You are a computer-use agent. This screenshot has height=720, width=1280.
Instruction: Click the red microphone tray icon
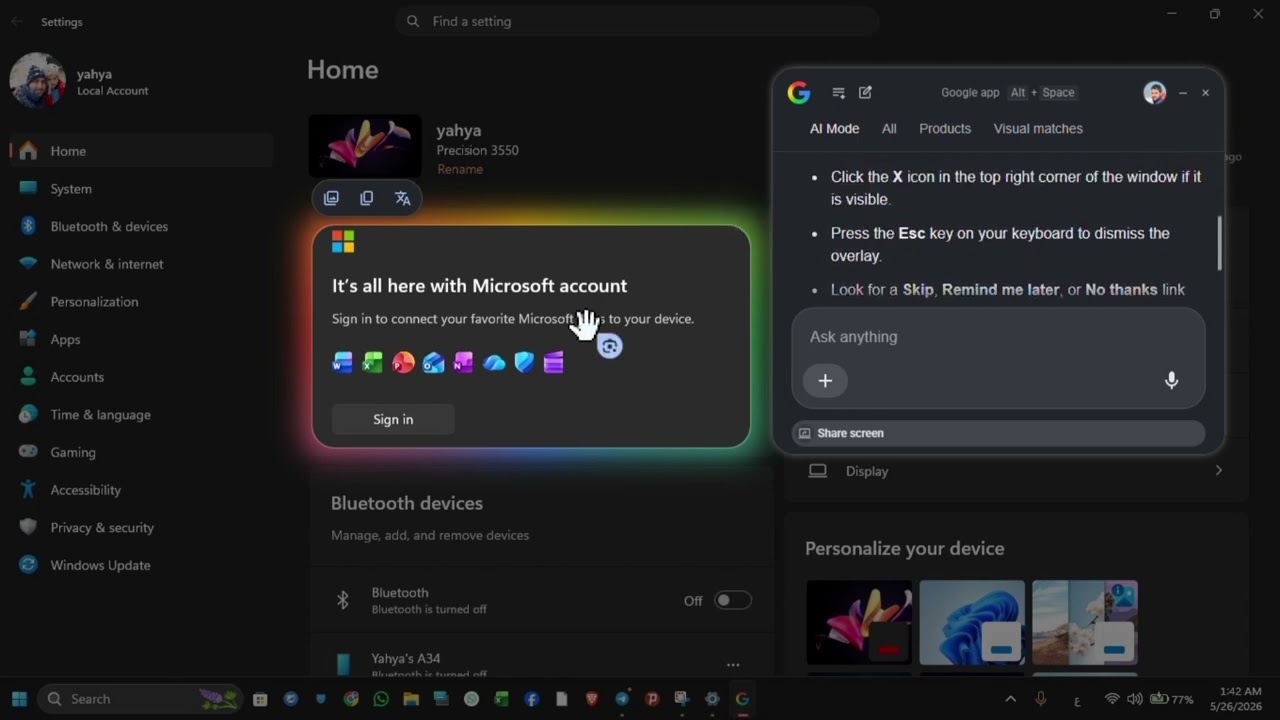(x=1041, y=699)
